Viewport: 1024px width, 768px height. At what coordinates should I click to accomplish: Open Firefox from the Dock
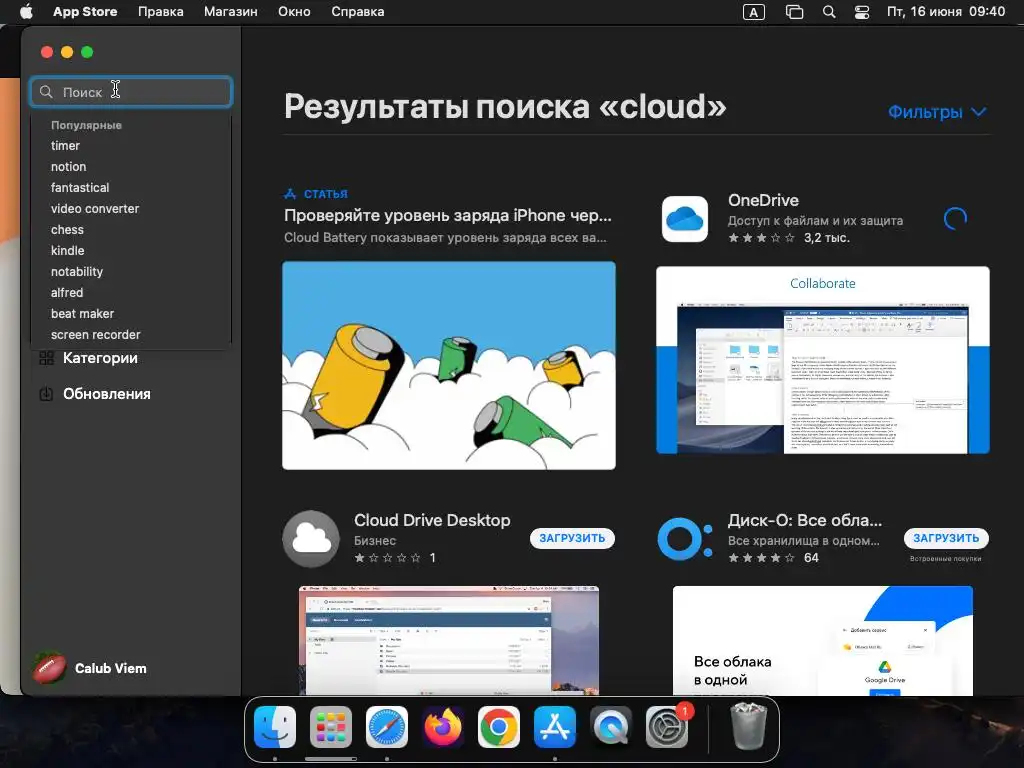coord(443,727)
